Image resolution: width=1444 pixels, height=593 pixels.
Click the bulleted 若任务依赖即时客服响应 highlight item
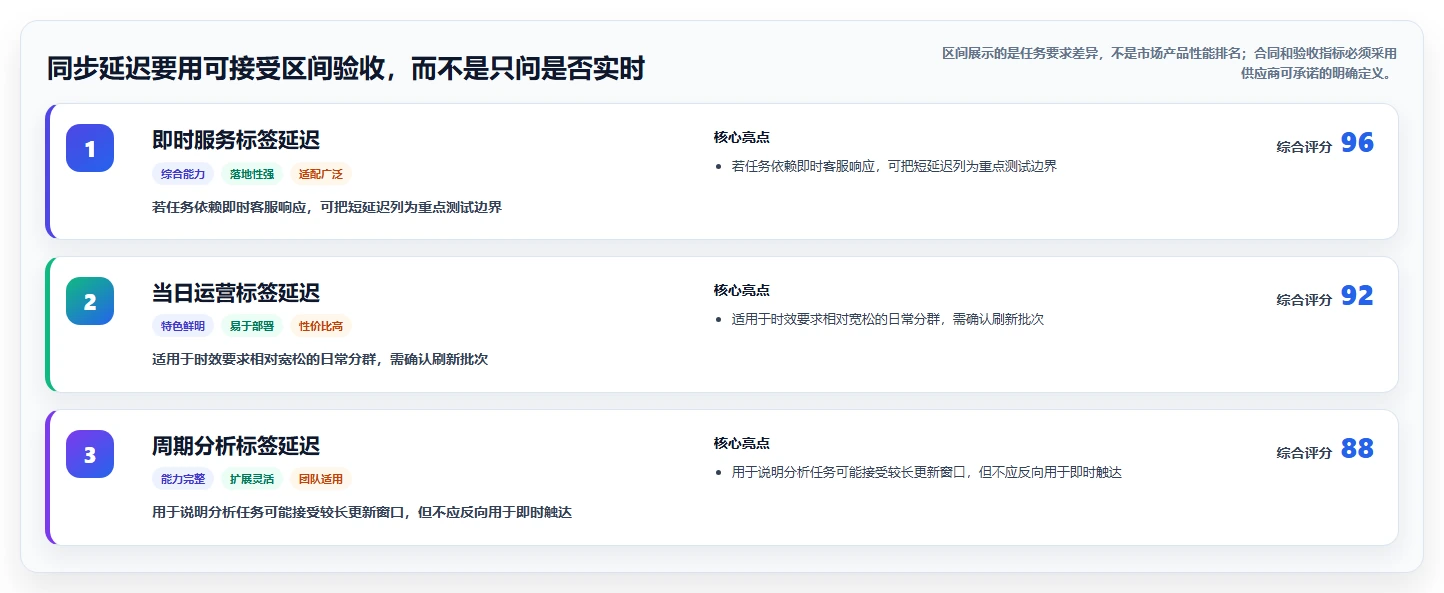pyautogui.click(x=894, y=166)
